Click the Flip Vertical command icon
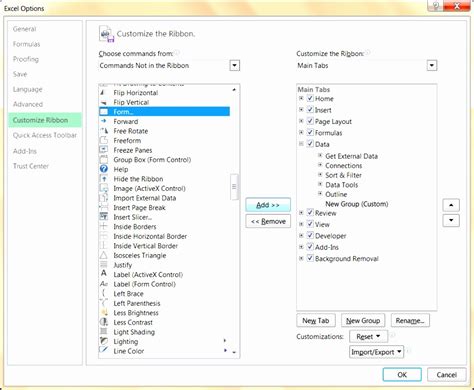 pos(104,102)
